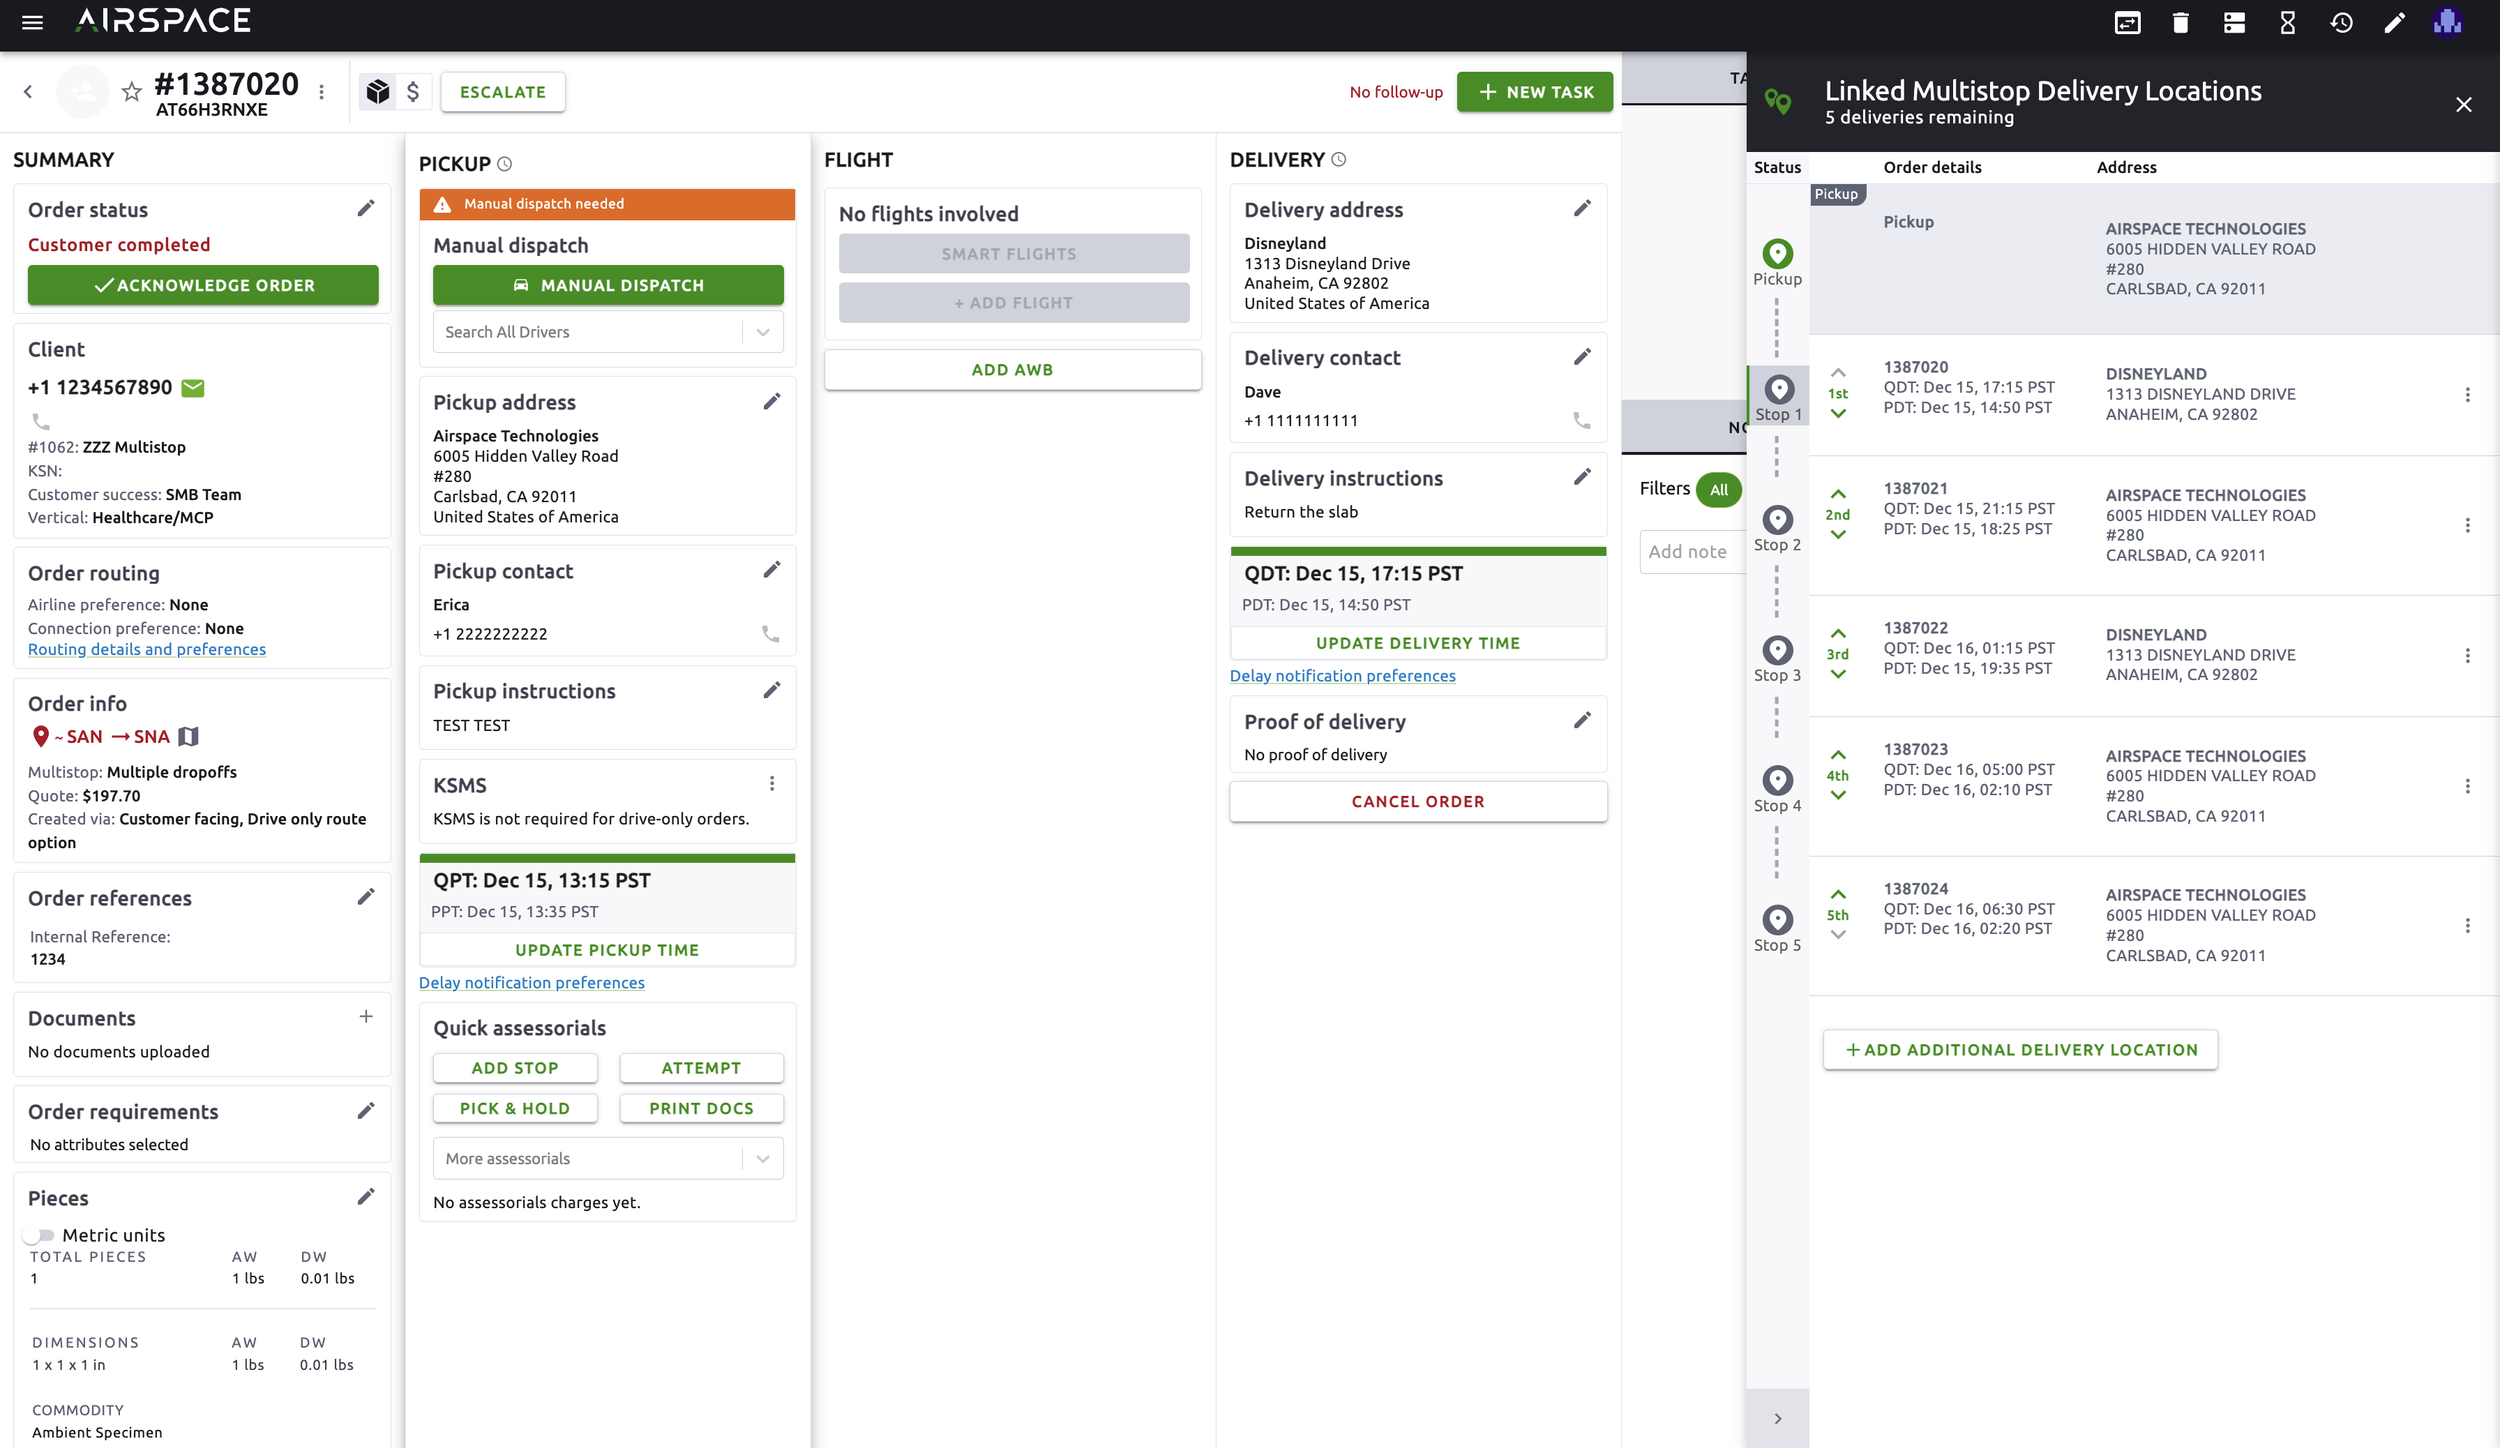
Task: Edit the Delivery address pencil icon
Action: pyautogui.click(x=1582, y=208)
